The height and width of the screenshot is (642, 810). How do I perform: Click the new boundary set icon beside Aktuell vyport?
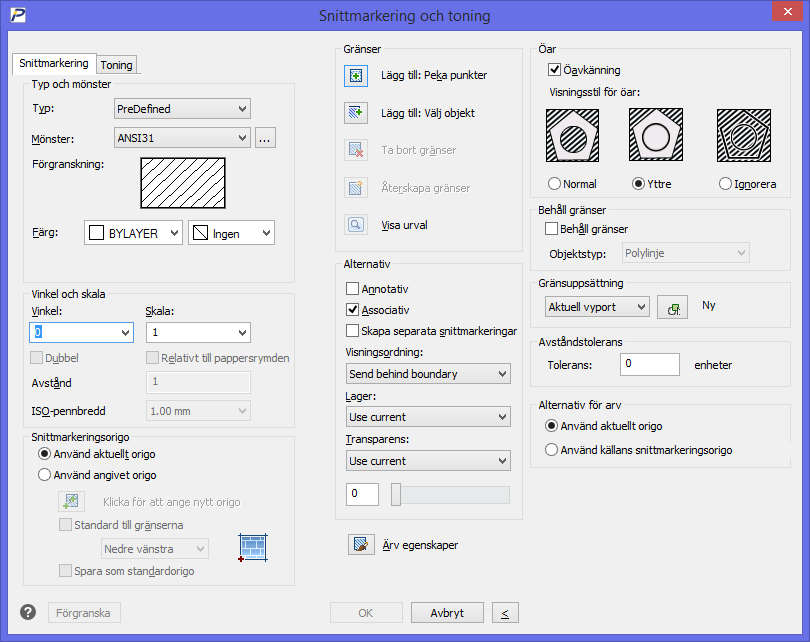(673, 307)
